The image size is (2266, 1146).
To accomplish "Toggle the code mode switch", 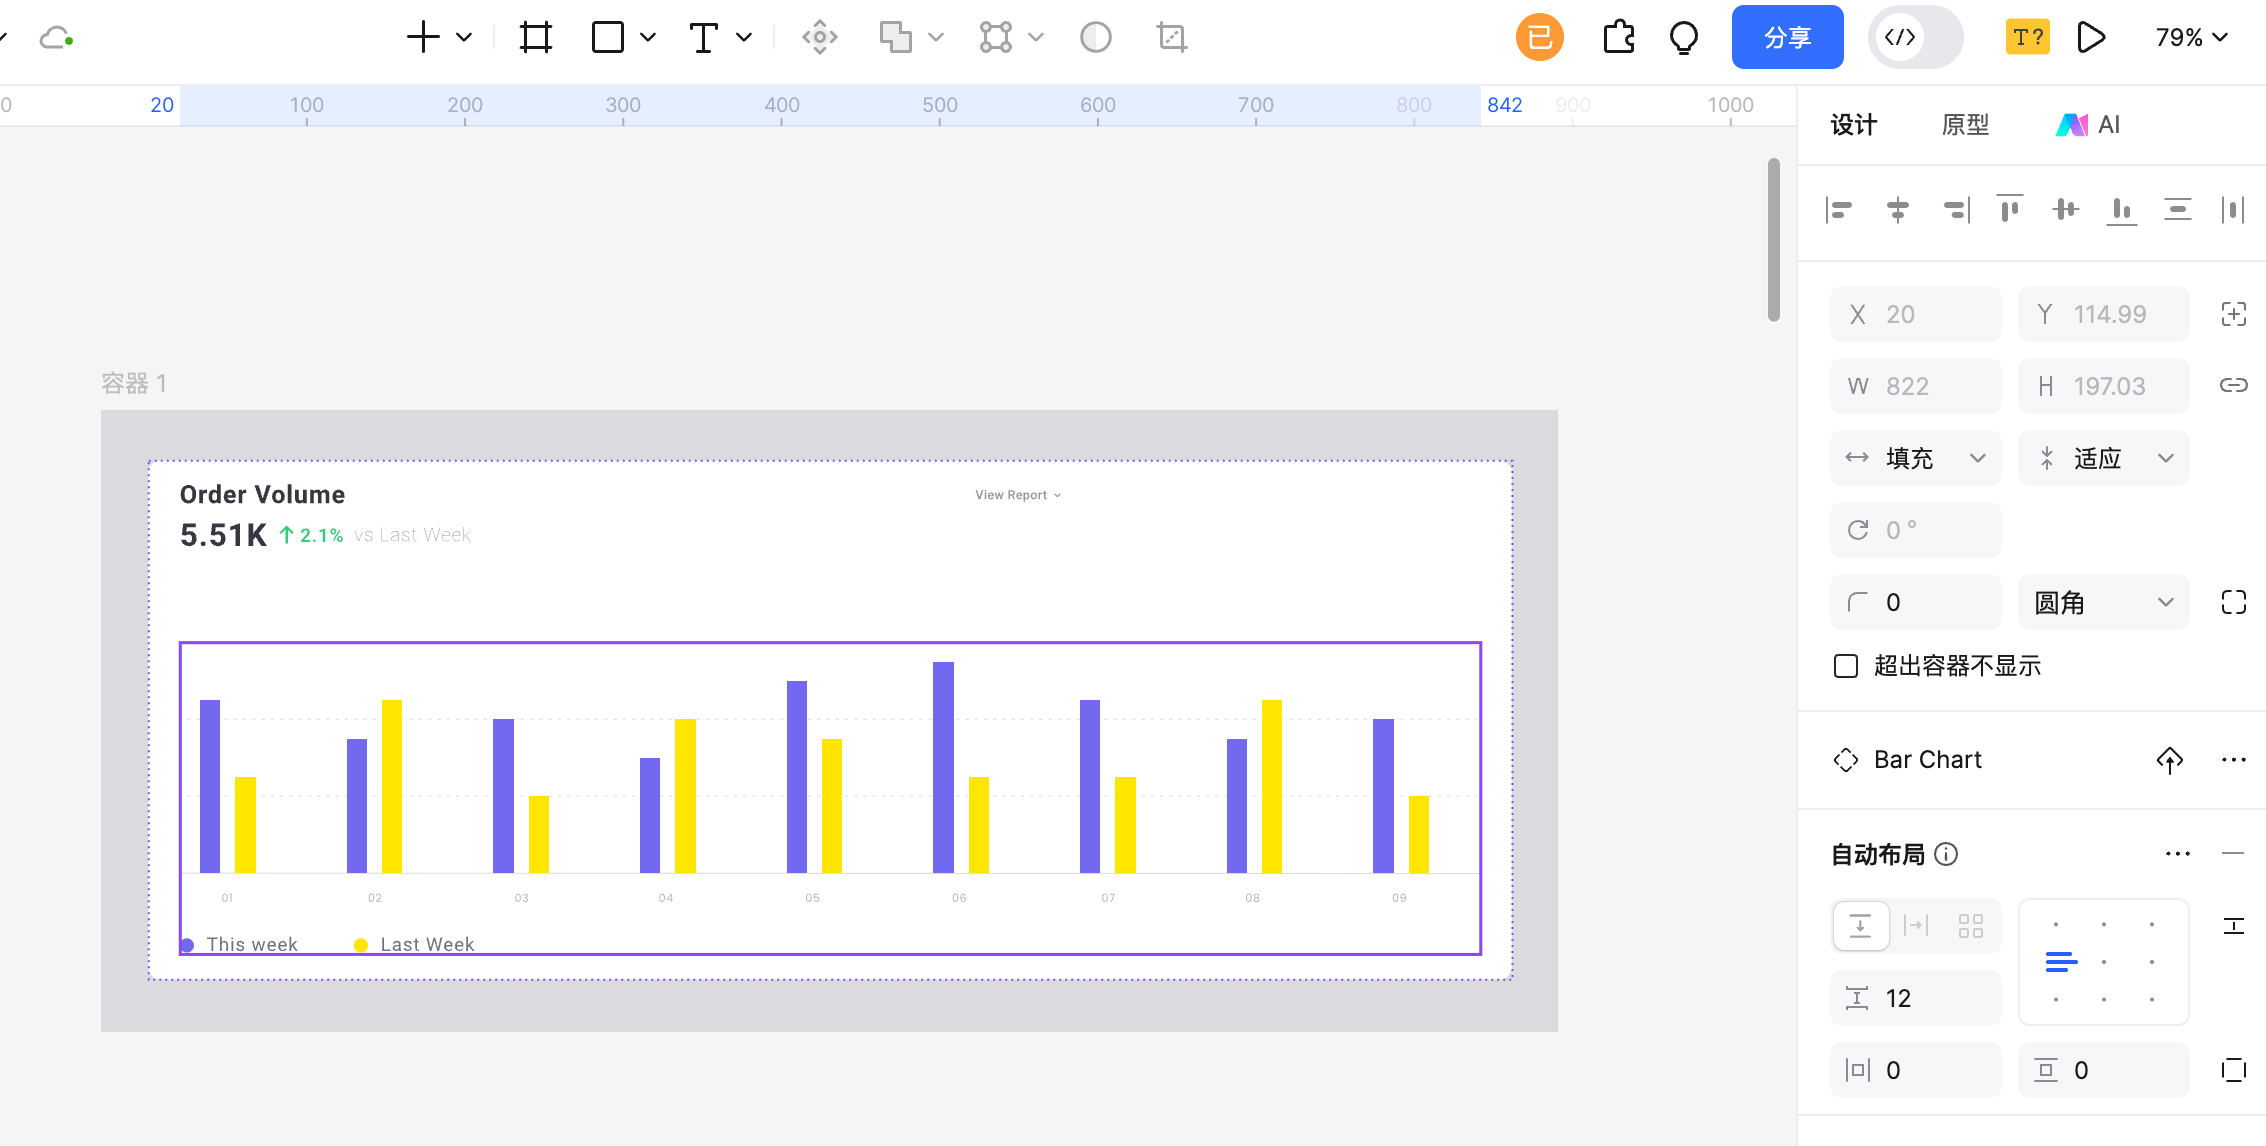I will (x=1914, y=38).
